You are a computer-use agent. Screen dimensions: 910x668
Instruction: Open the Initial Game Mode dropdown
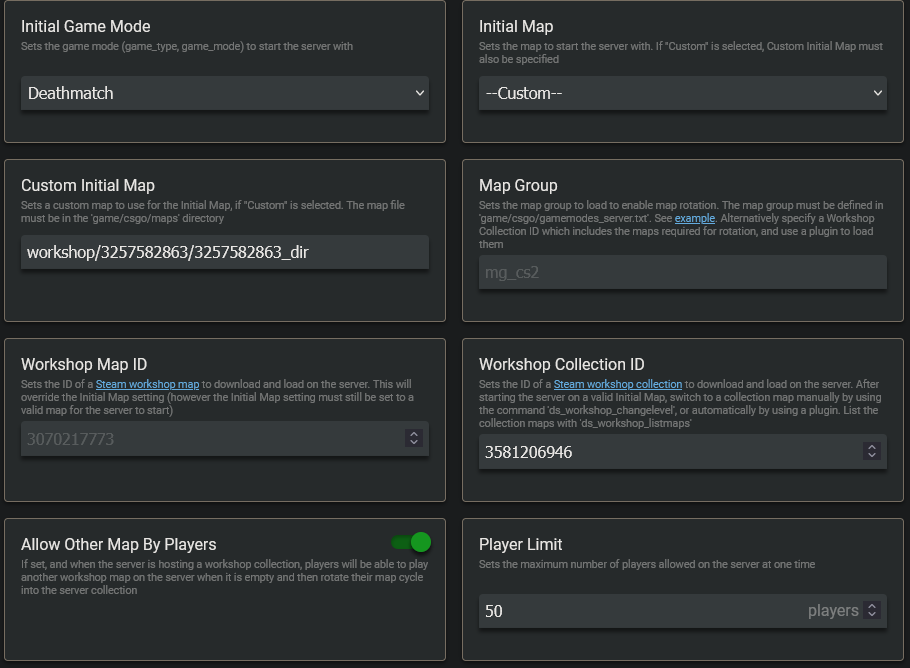225,93
